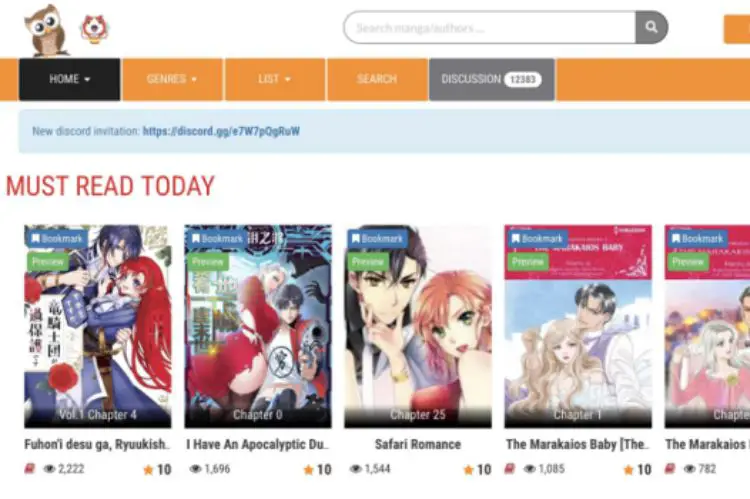Click the red book icon under Marakaios Baby
This screenshot has height=499, width=750.
point(510,468)
